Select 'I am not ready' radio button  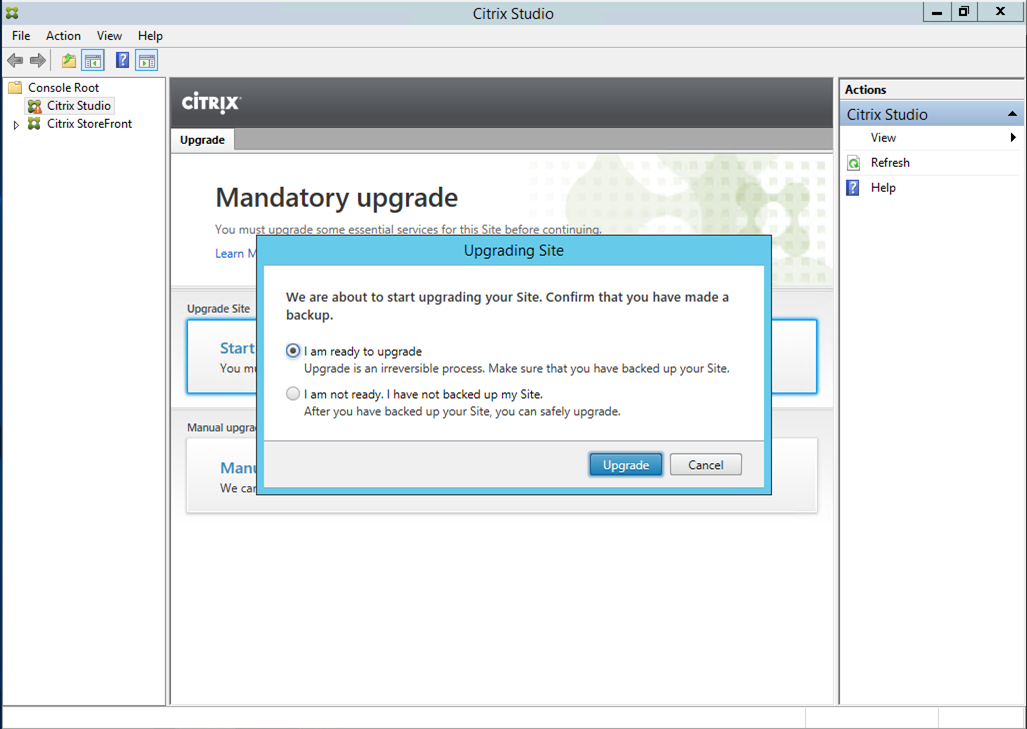pos(293,394)
